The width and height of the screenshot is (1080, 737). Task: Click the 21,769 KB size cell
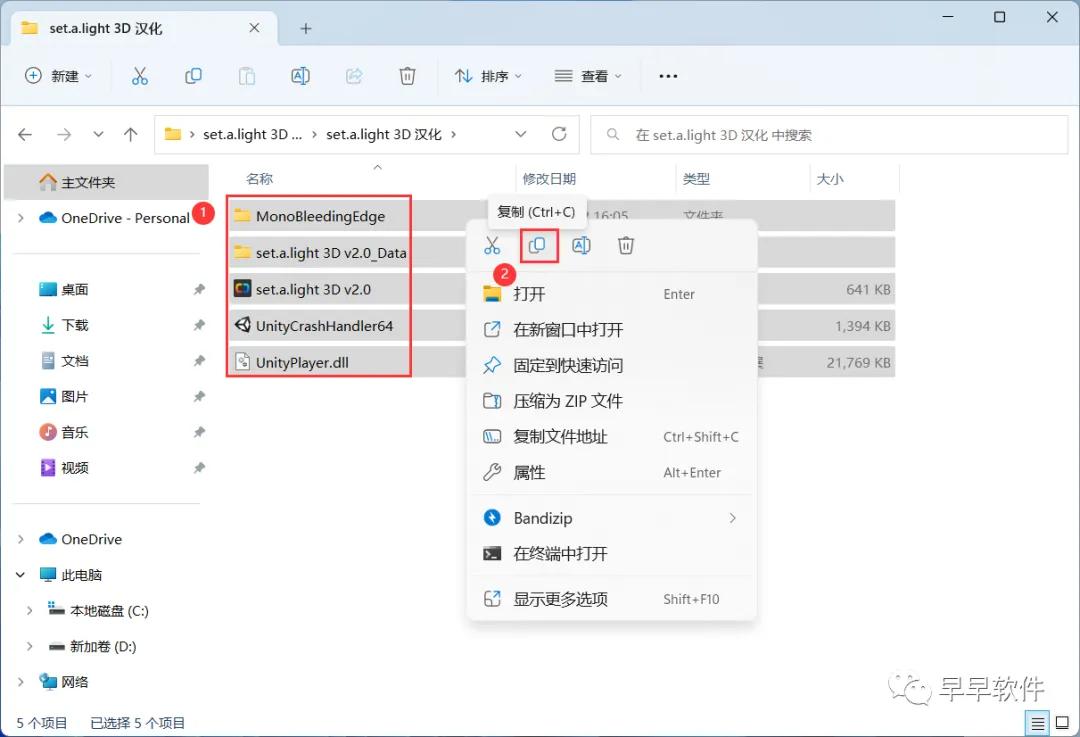pos(858,362)
